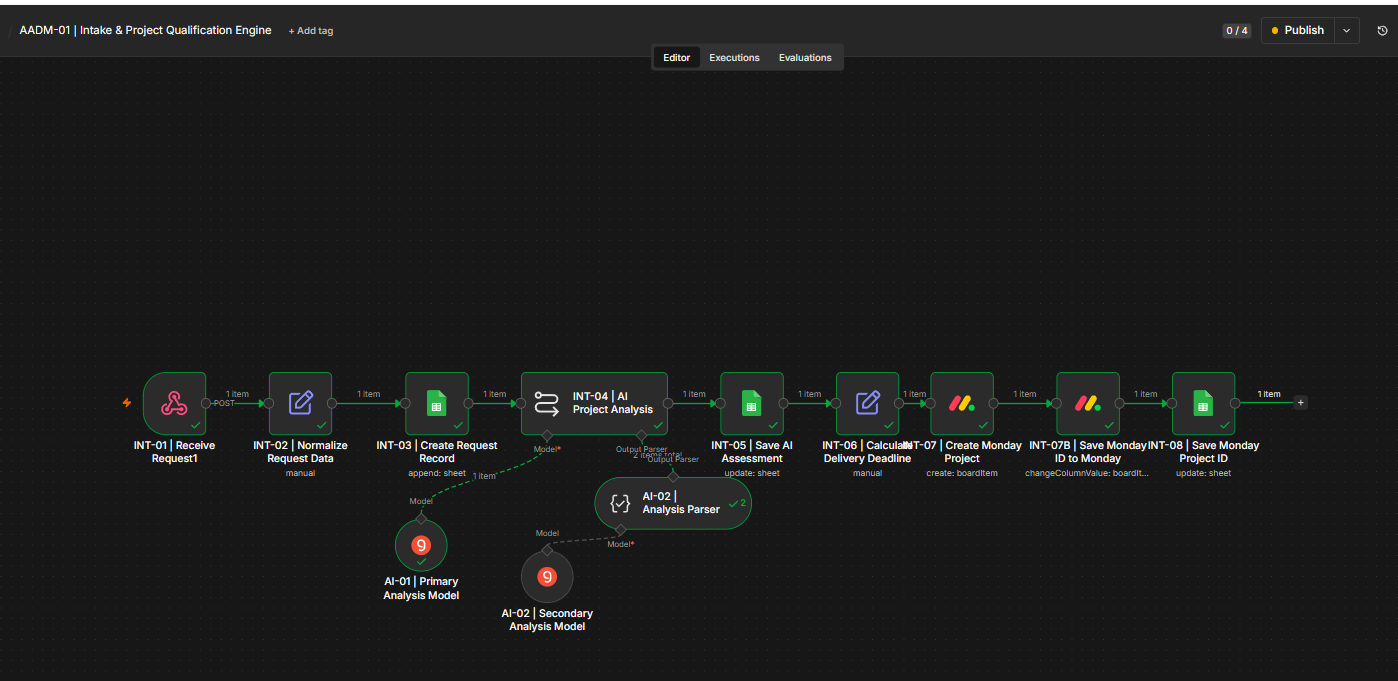Click the INT-01 Receive Request1 label
Viewport: 1398px width, 681px height.
pos(174,452)
